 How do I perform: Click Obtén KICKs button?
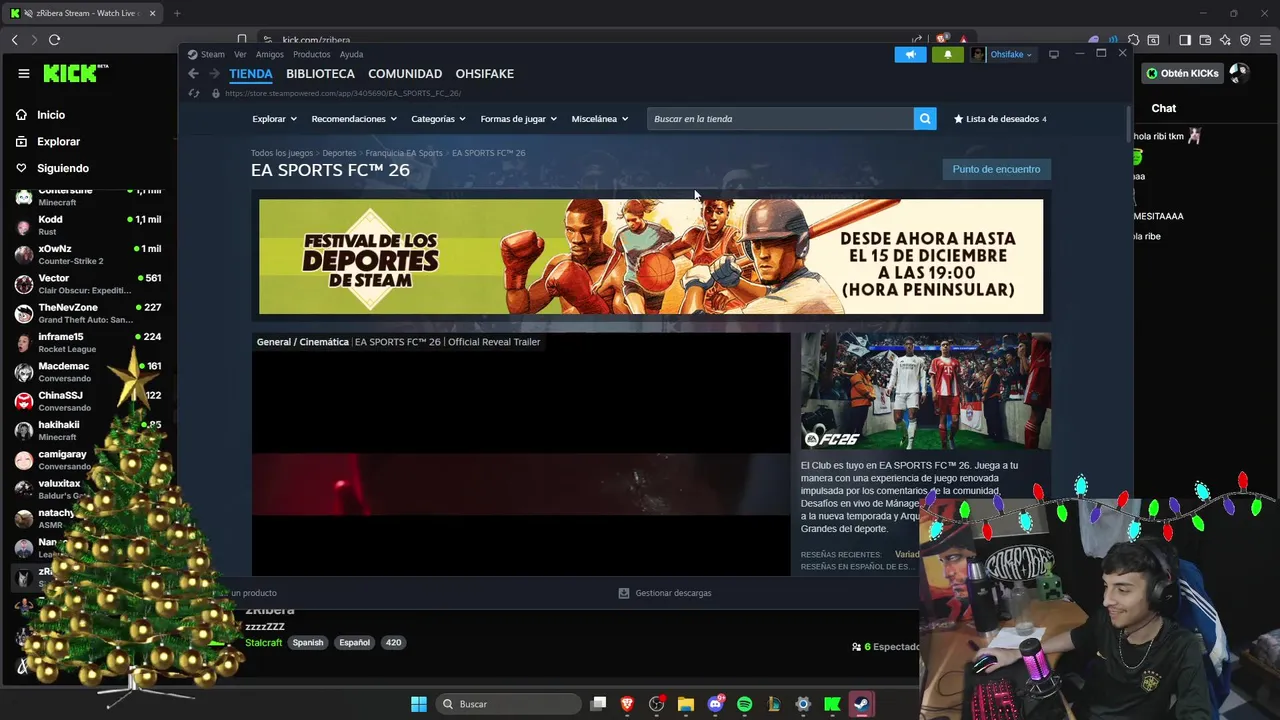[x=1183, y=73]
